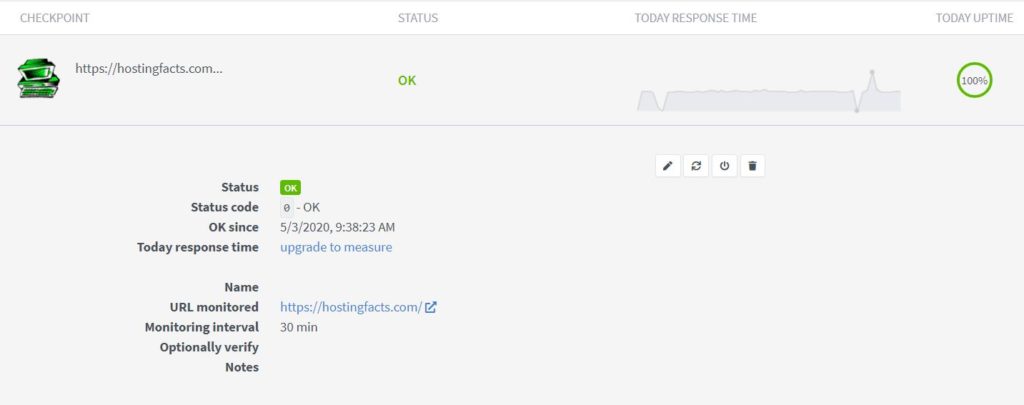Click the TODAY UPTIME column header

pos(974,18)
